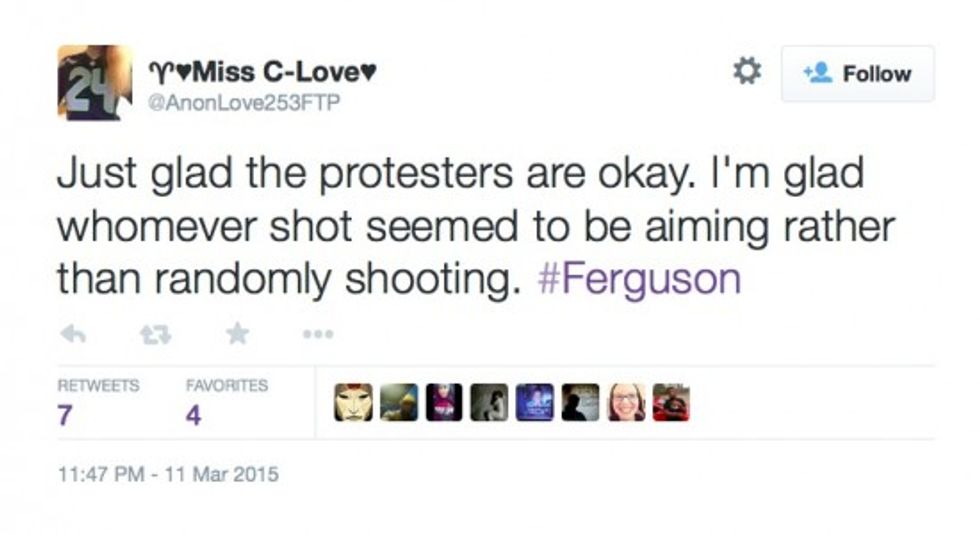Image resolution: width=980 pixels, height=535 pixels.
Task: Click the Miss C-Love display name
Action: (x=265, y=72)
